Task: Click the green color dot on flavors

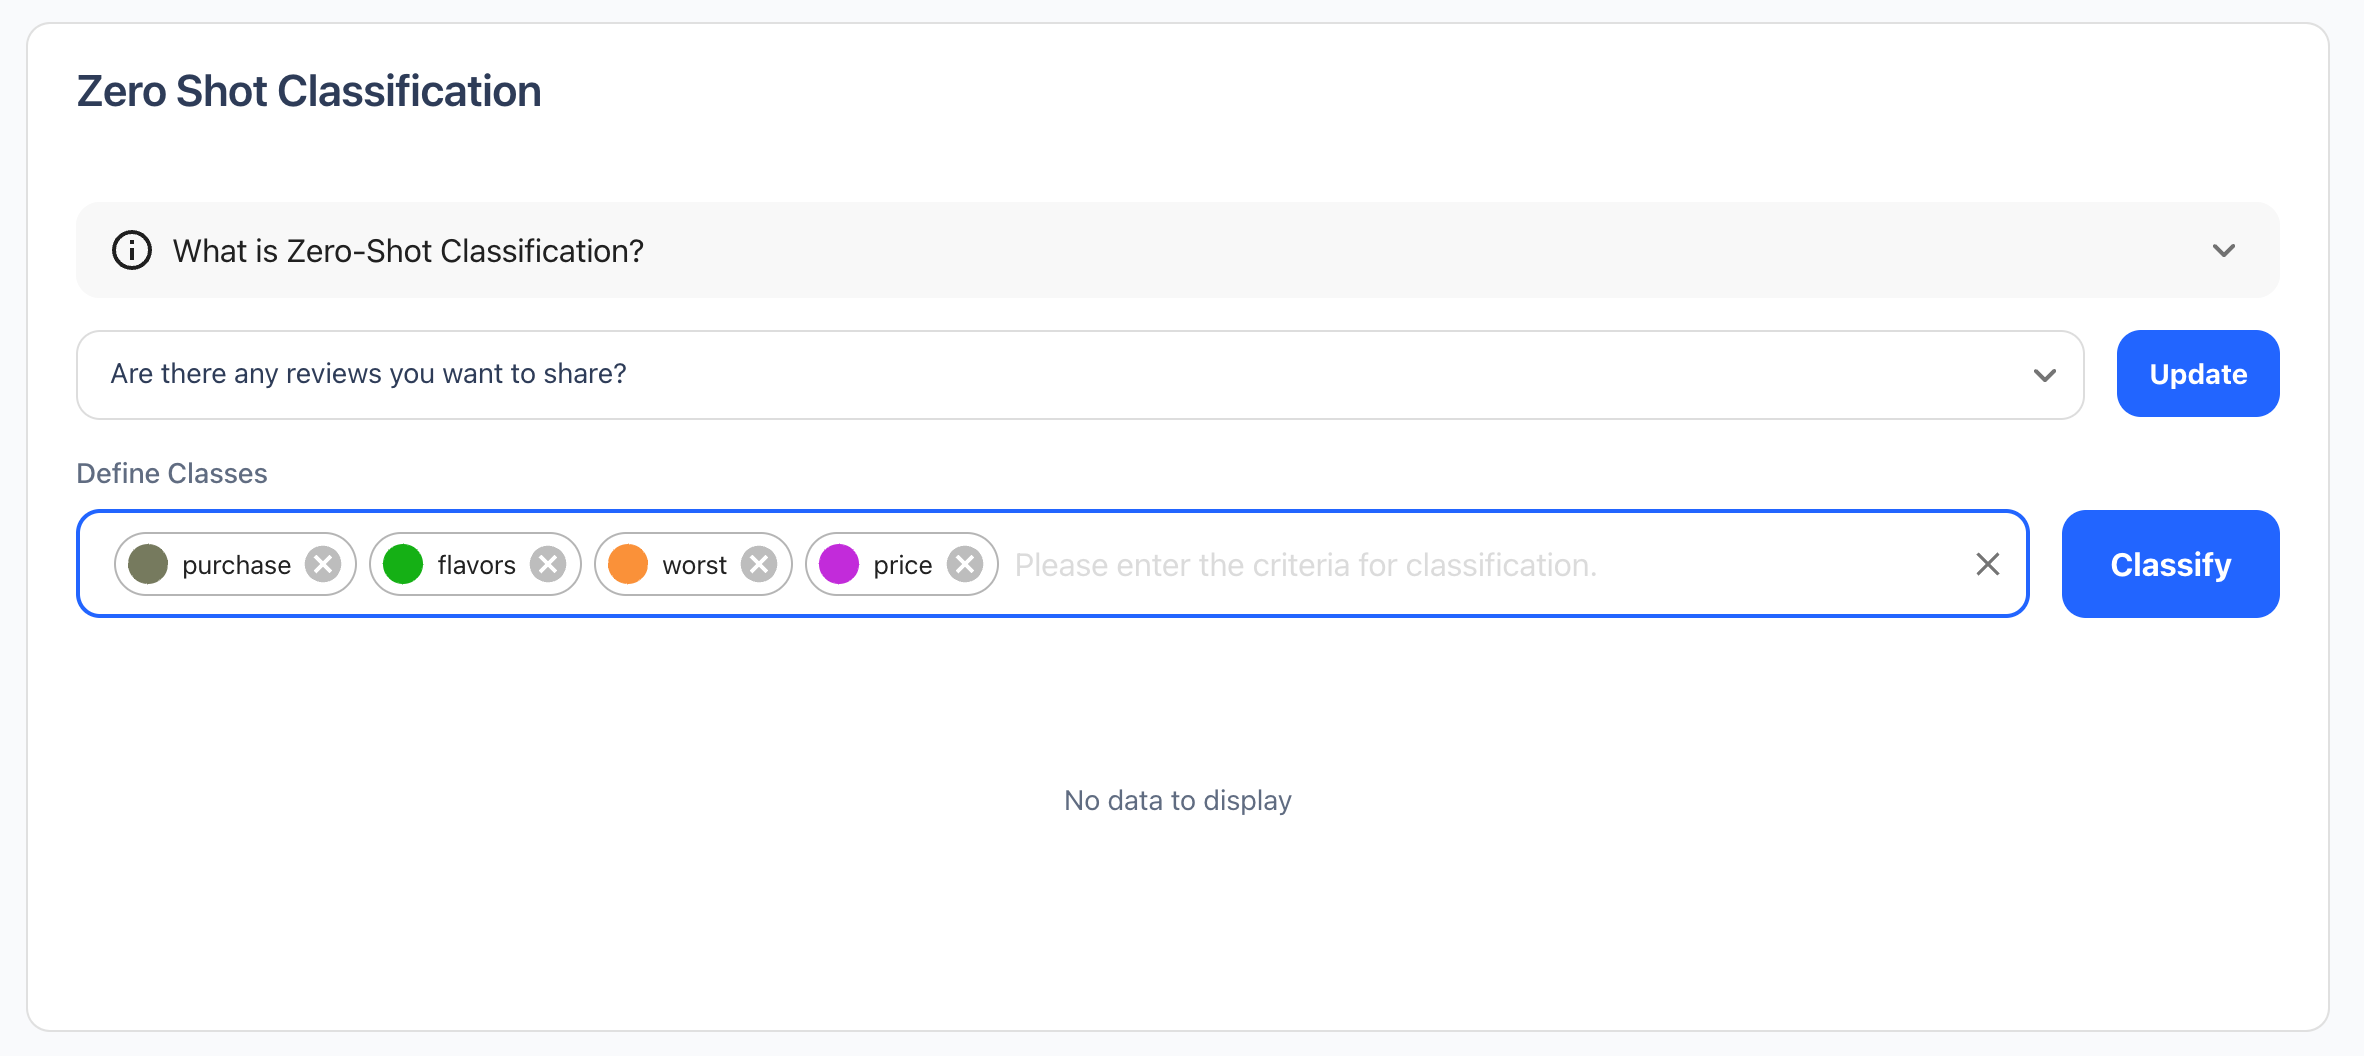Action: pyautogui.click(x=403, y=564)
